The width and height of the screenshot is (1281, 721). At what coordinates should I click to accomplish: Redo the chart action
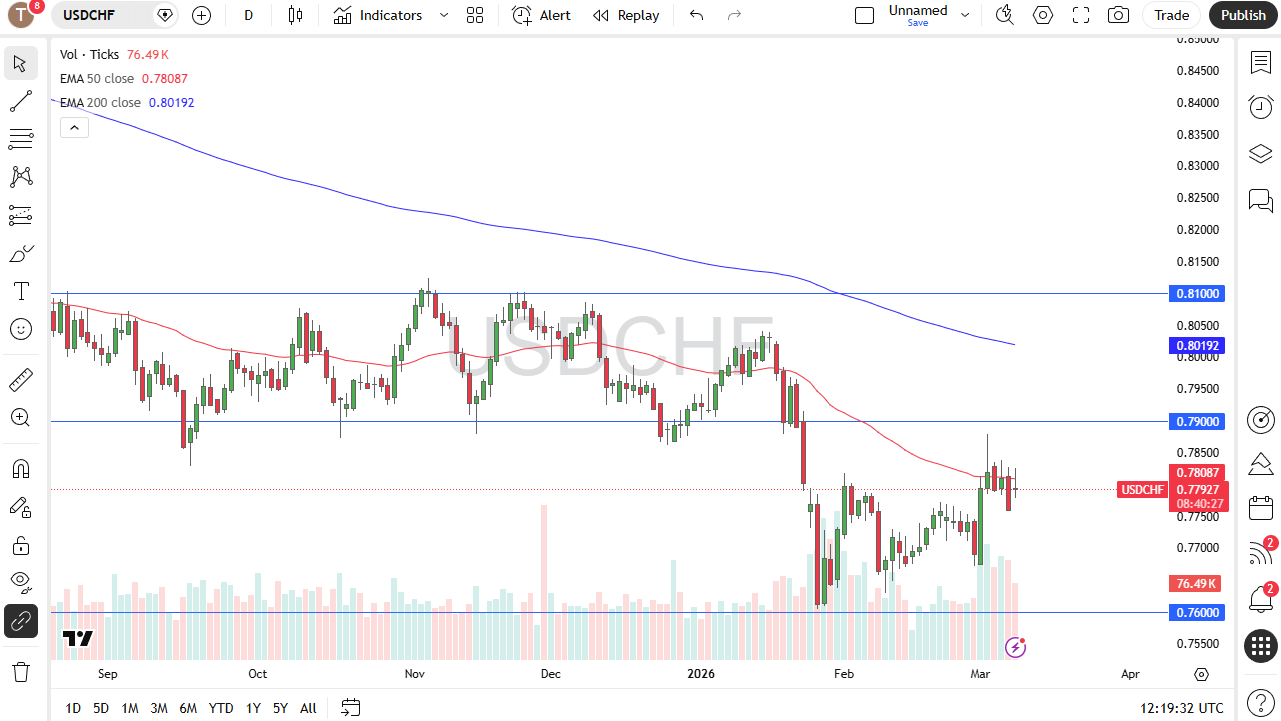734,15
